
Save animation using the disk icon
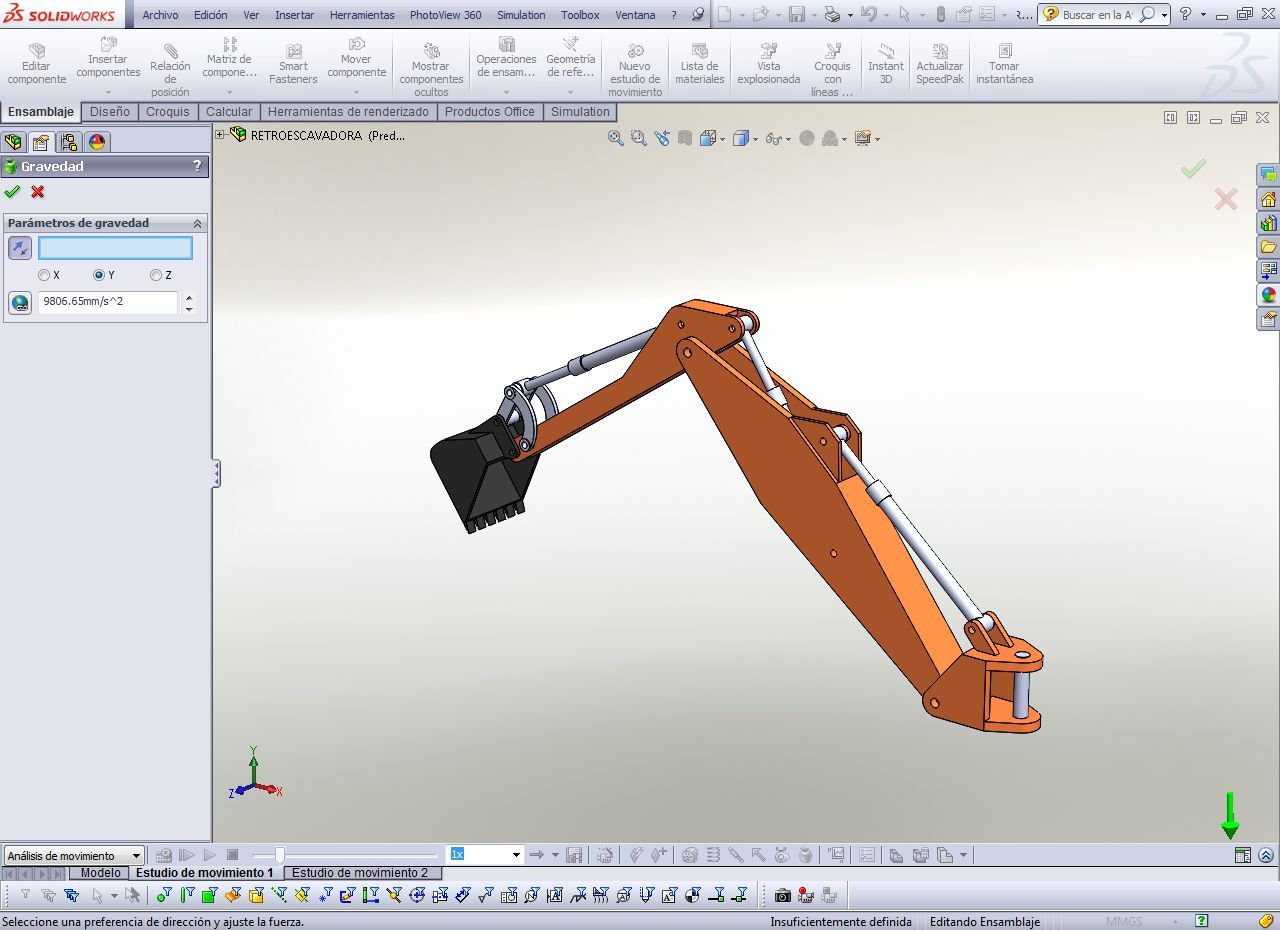pyautogui.click(x=574, y=855)
